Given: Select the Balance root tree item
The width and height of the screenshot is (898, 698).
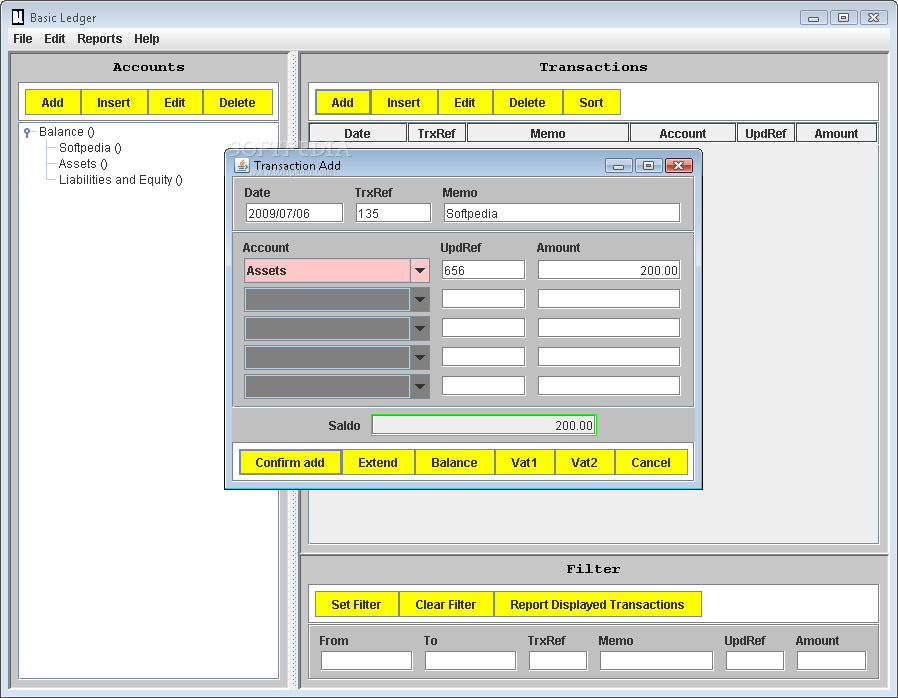Looking at the screenshot, I should point(66,132).
